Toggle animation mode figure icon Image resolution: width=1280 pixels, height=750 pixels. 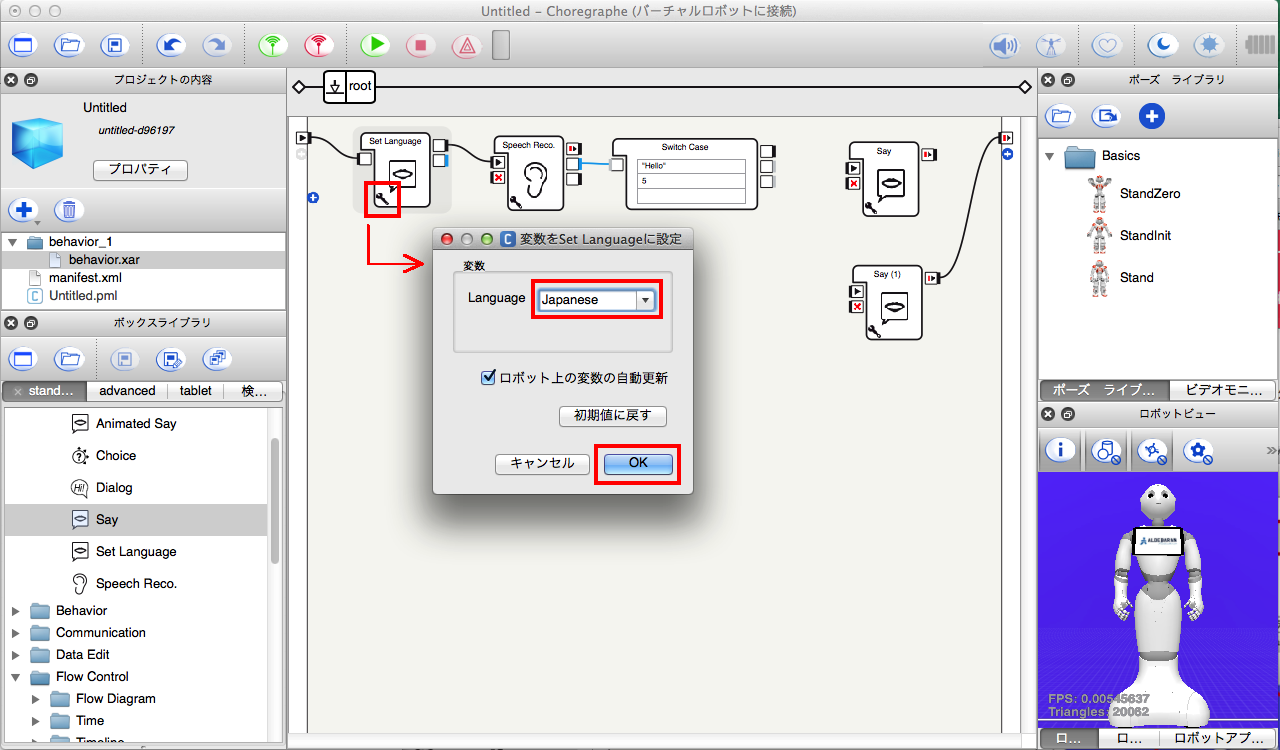click(x=1051, y=45)
